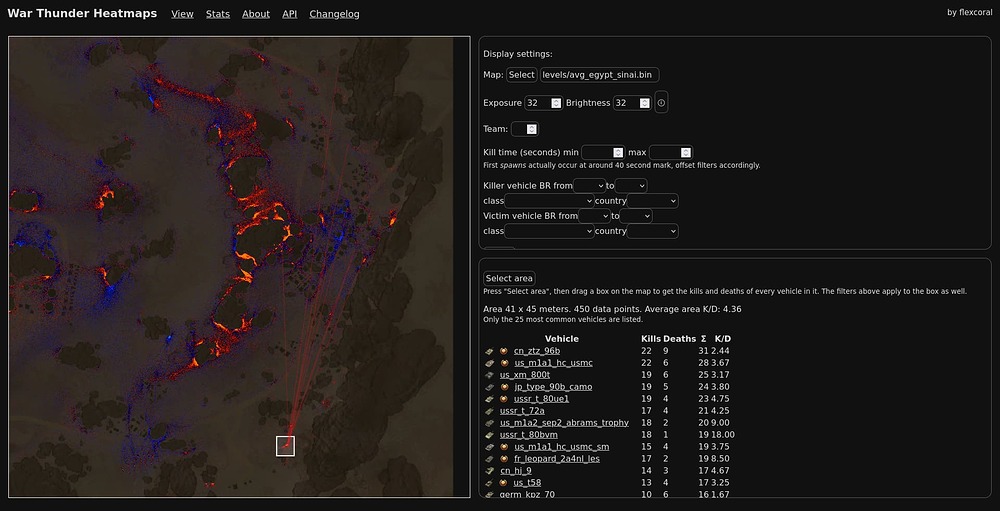This screenshot has width=1000, height=511.
Task: Click the tank icon beside ussr_t_80ue1
Action: [x=489, y=399]
